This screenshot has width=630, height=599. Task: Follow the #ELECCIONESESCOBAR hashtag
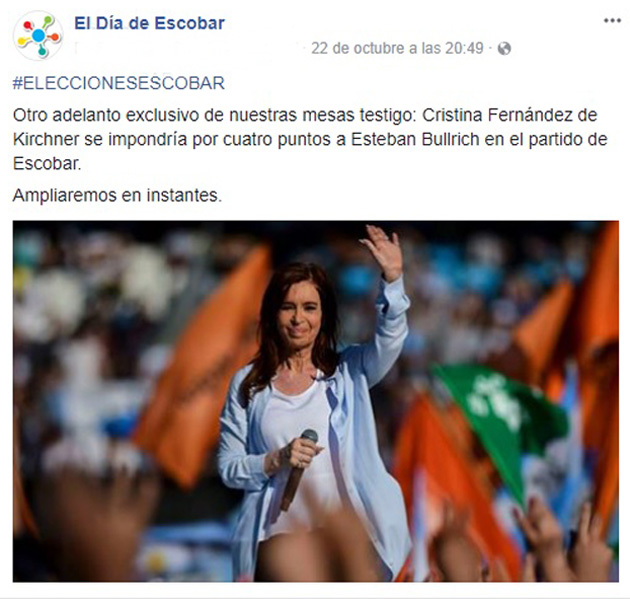[x=119, y=83]
